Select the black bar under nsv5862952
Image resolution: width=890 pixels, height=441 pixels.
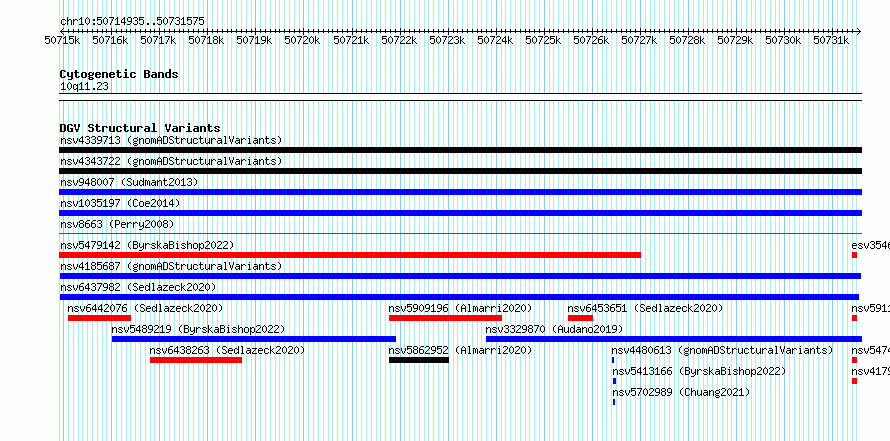click(x=419, y=360)
